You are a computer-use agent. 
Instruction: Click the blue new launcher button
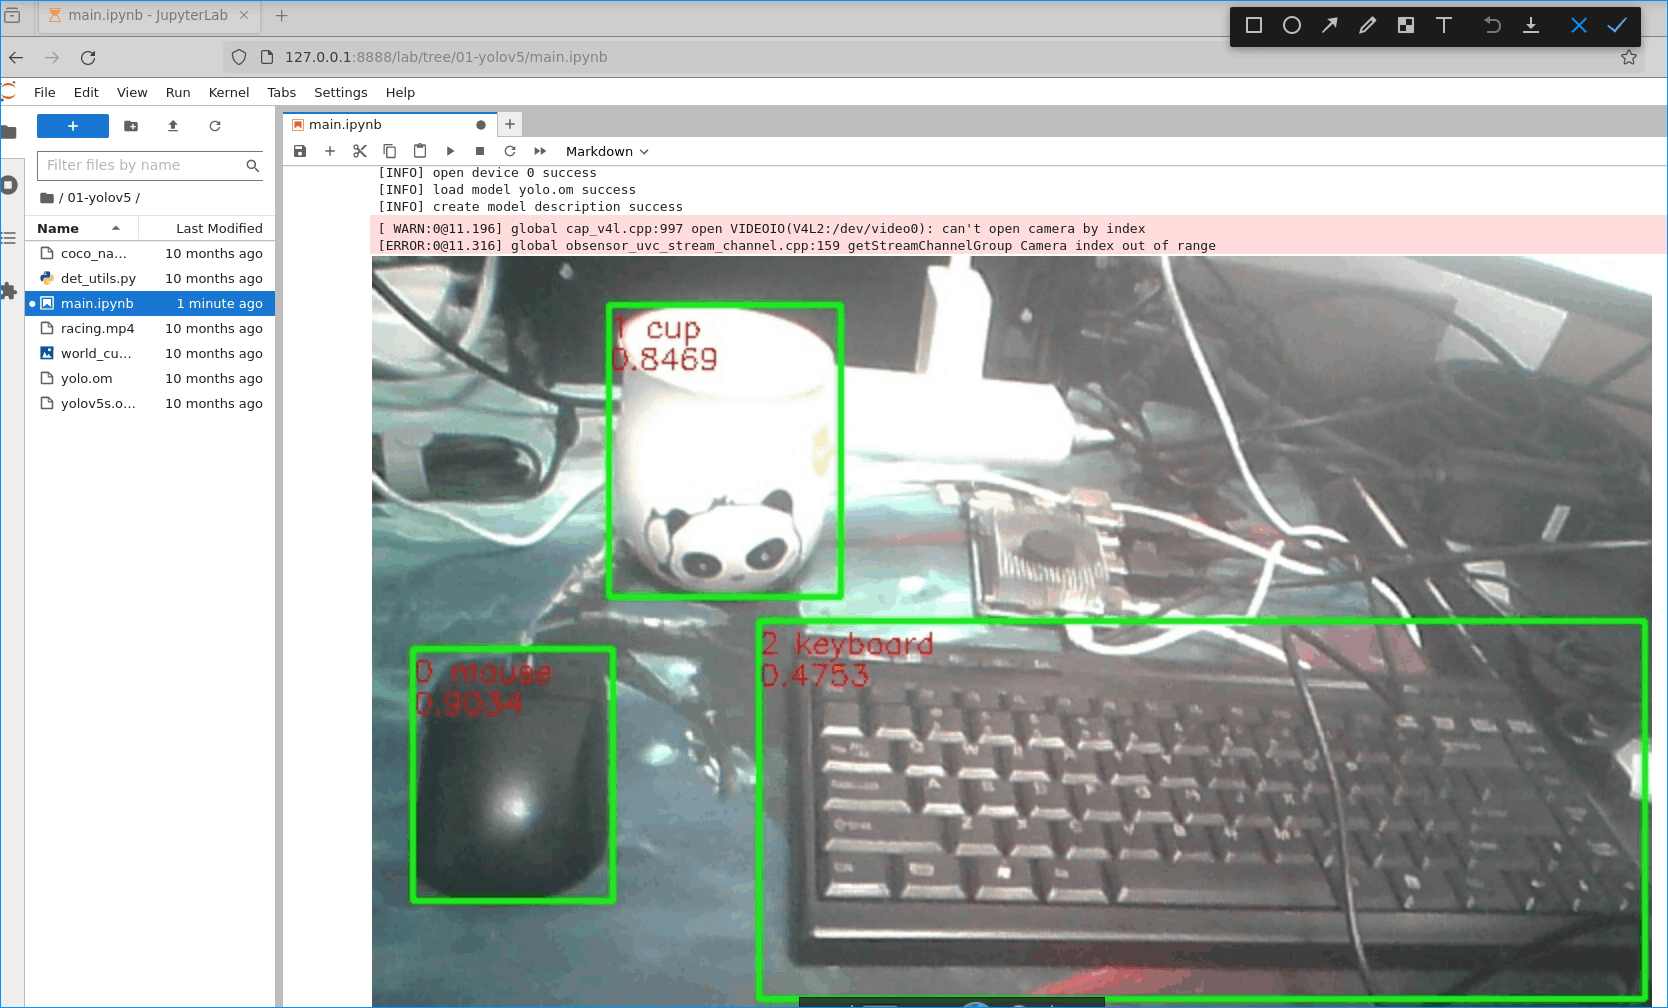73,126
